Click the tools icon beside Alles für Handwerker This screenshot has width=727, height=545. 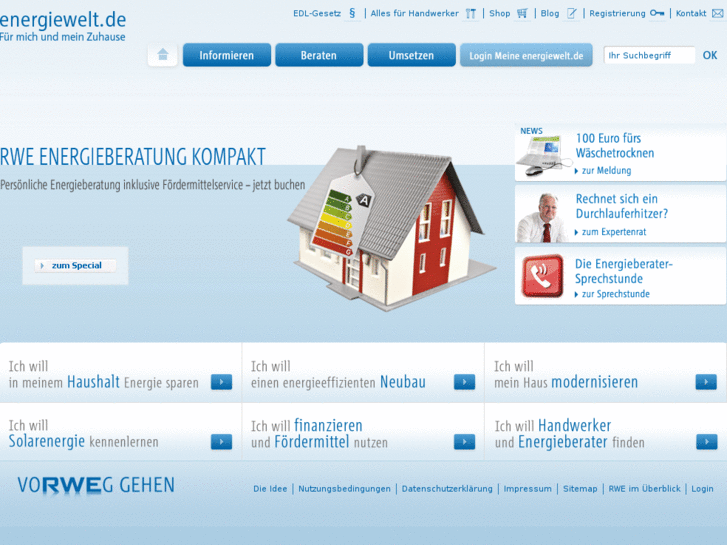[x=471, y=13]
